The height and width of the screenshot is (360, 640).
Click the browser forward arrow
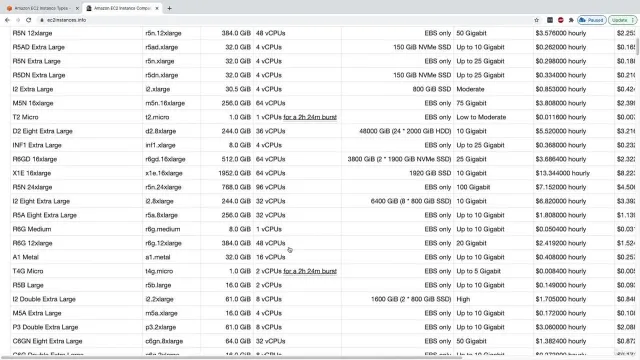(x=18, y=20)
